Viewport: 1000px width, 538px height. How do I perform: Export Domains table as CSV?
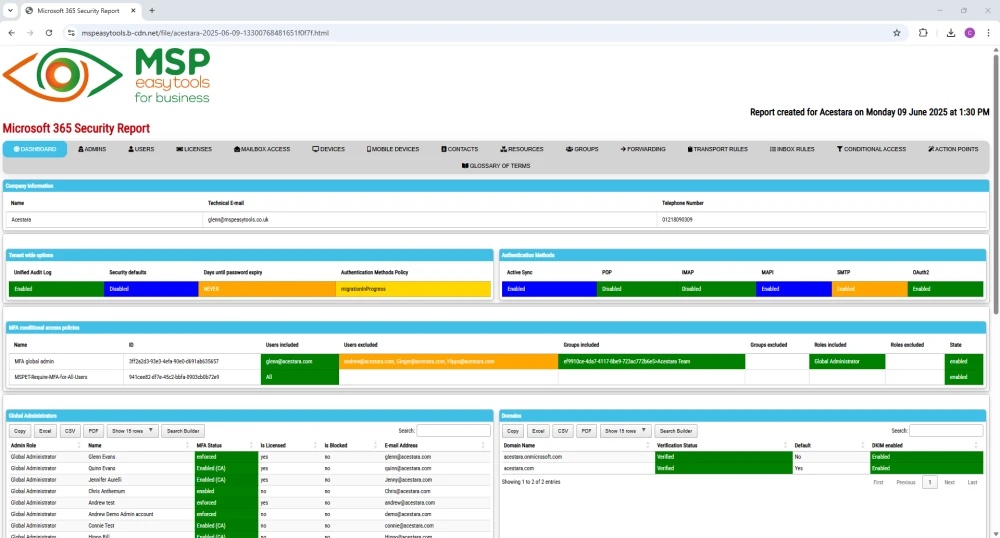(x=563, y=431)
